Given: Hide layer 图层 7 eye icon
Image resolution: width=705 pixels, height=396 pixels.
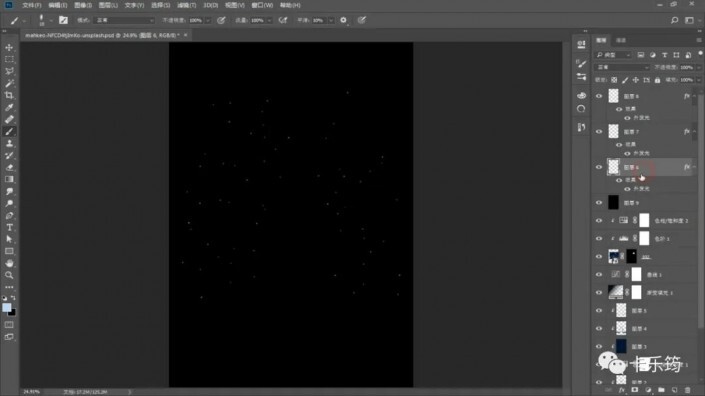Looking at the screenshot, I should tap(599, 132).
